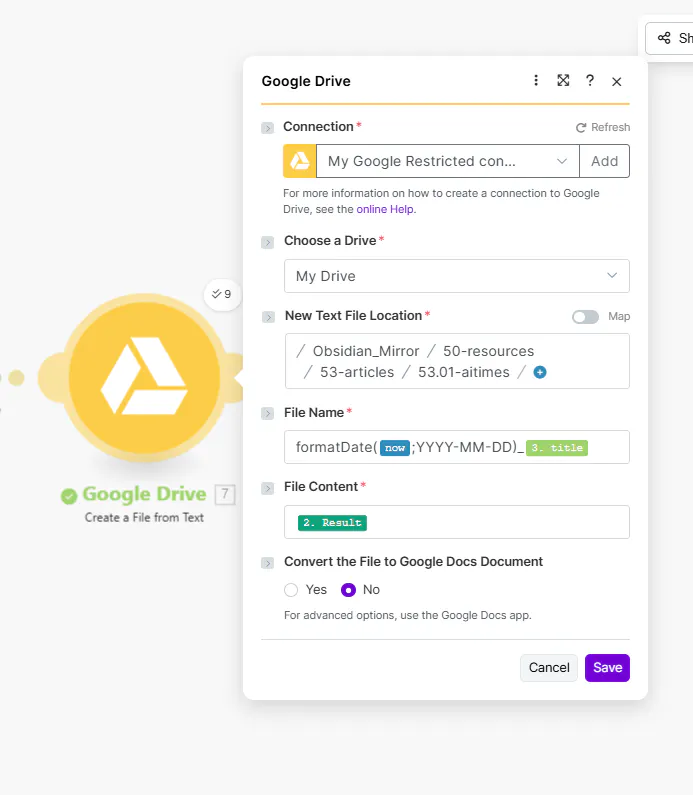Click the Create a File from Text label
693x795 pixels.
click(144, 518)
